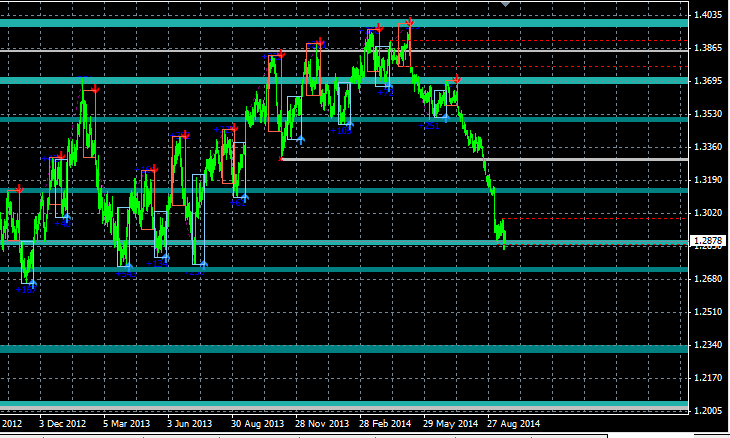The height and width of the screenshot is (438, 730).
Task: Click the red arrow on the 1.3695 band near Dec 2012
Action: 95,90
